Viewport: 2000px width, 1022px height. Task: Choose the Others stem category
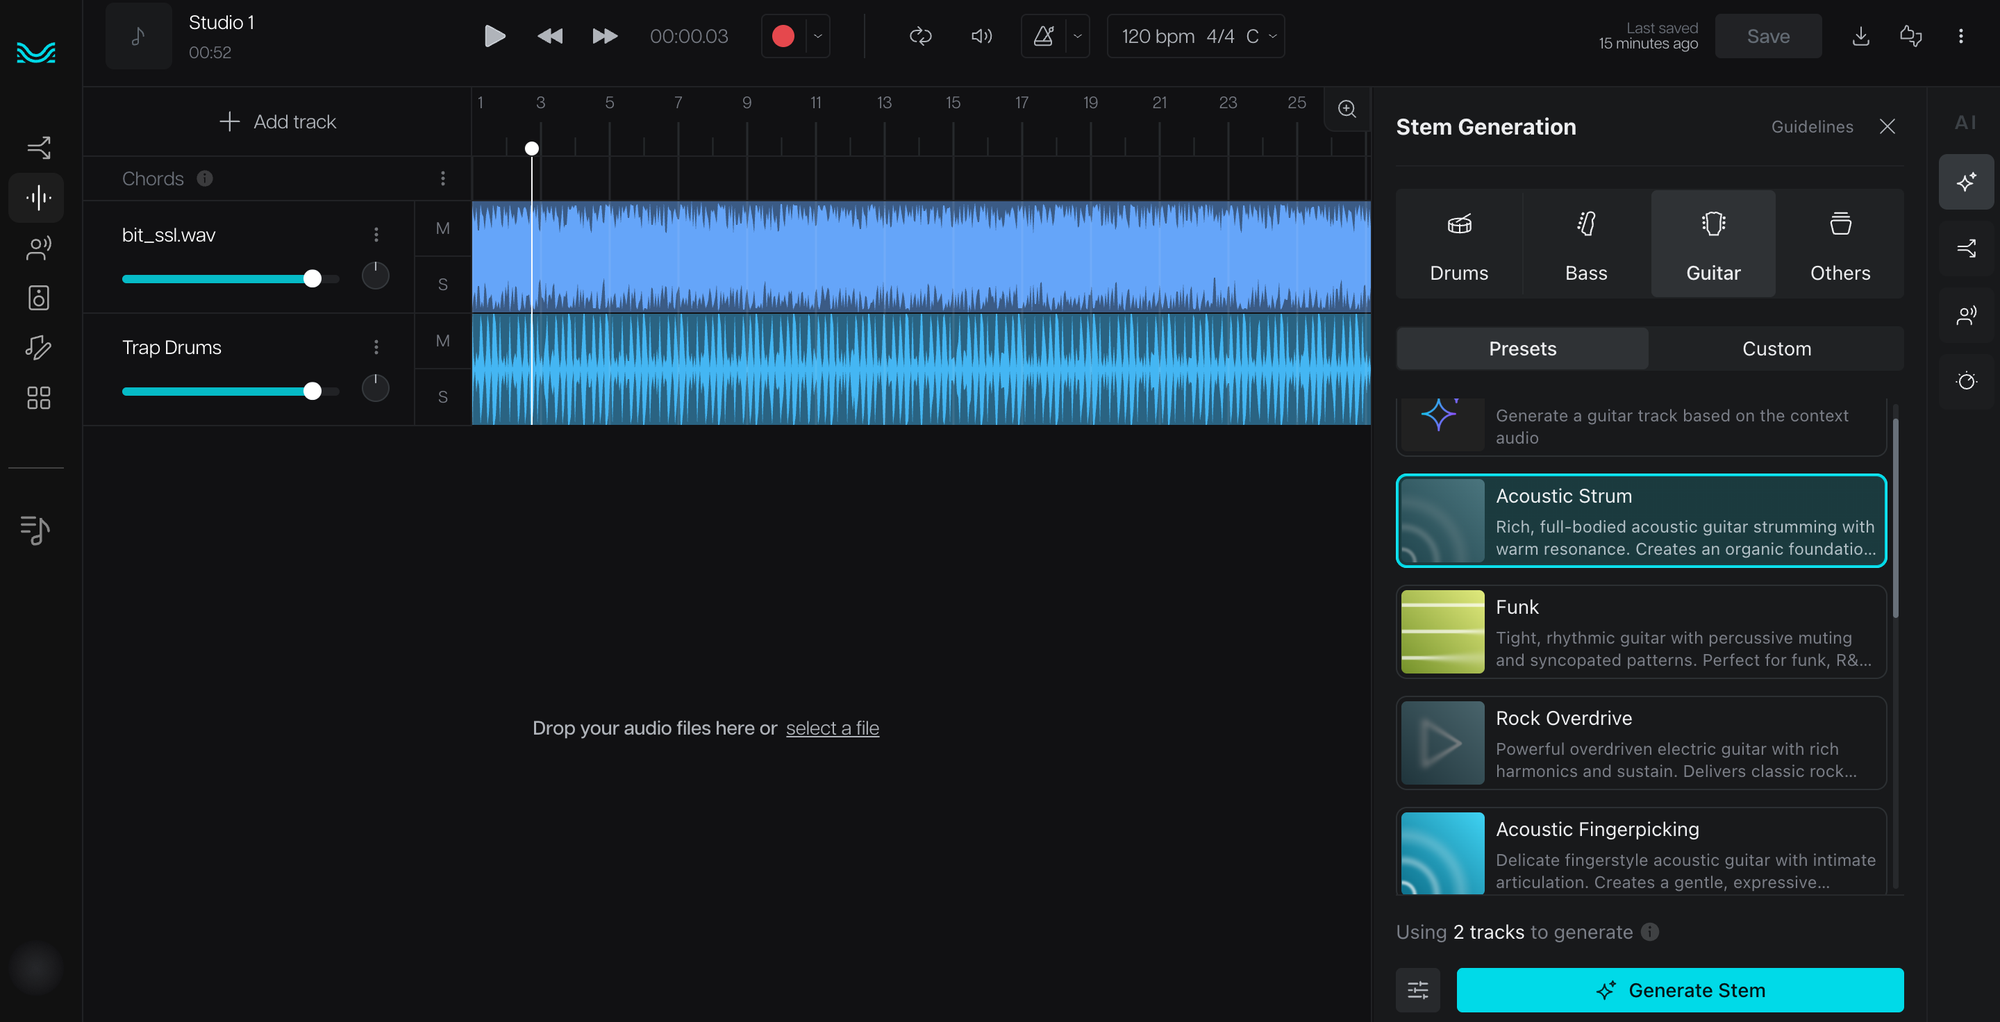[x=1839, y=244]
